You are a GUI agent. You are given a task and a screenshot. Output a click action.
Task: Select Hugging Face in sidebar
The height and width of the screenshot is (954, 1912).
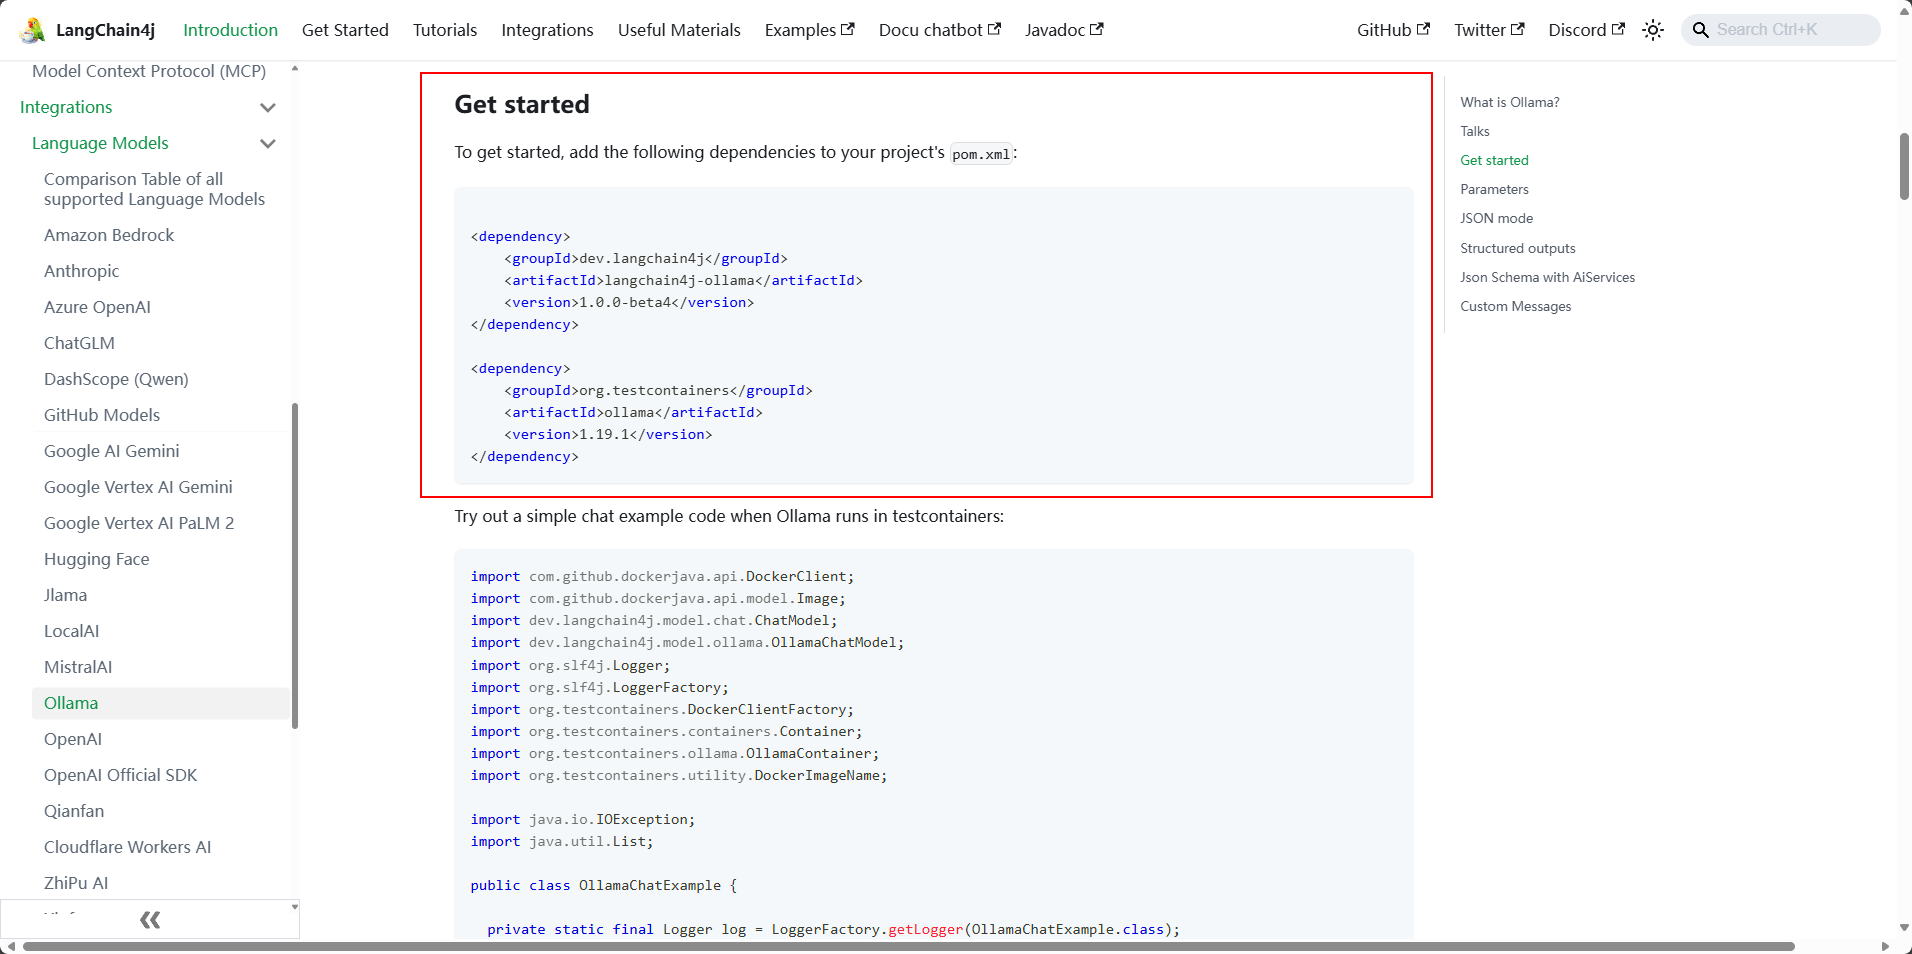pyautogui.click(x=97, y=559)
